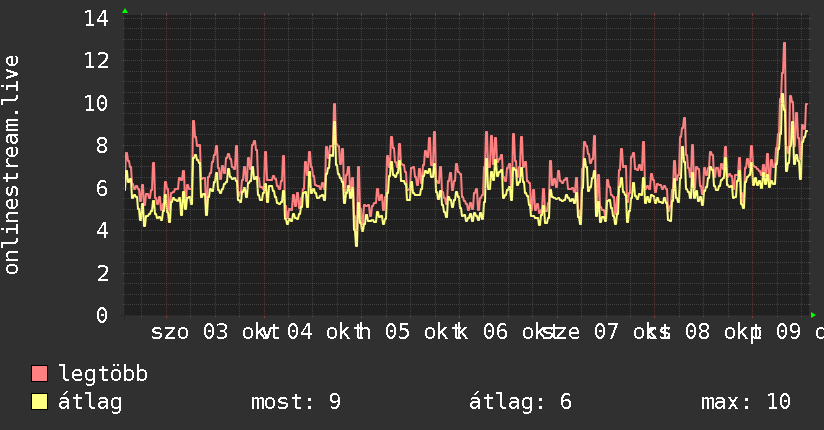Click the 'most: 9' value
This screenshot has width=824, height=430.
tap(296, 402)
